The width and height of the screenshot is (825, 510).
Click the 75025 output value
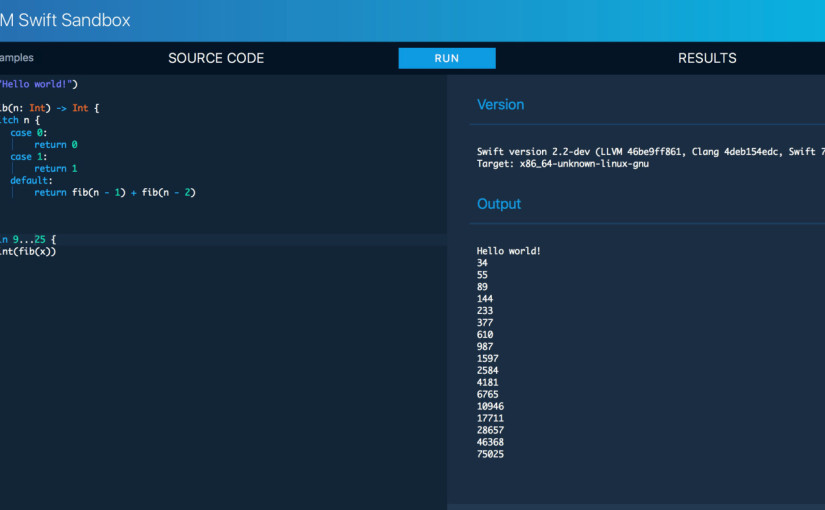coord(491,454)
